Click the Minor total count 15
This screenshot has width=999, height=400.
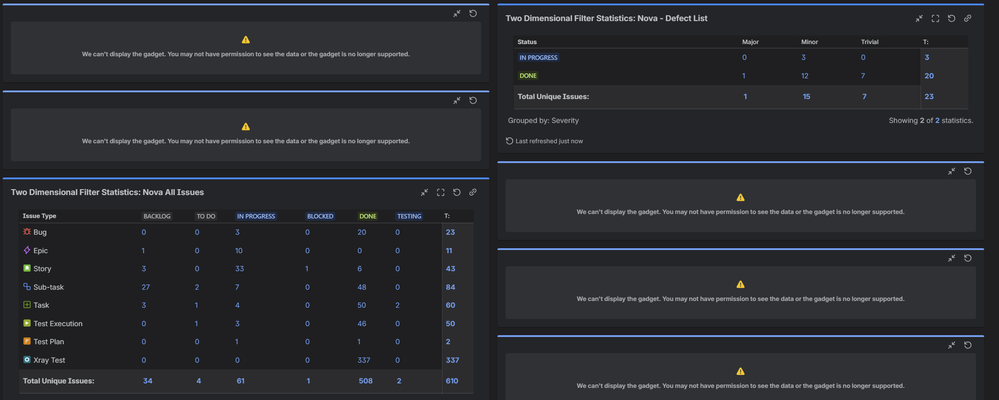pos(807,97)
